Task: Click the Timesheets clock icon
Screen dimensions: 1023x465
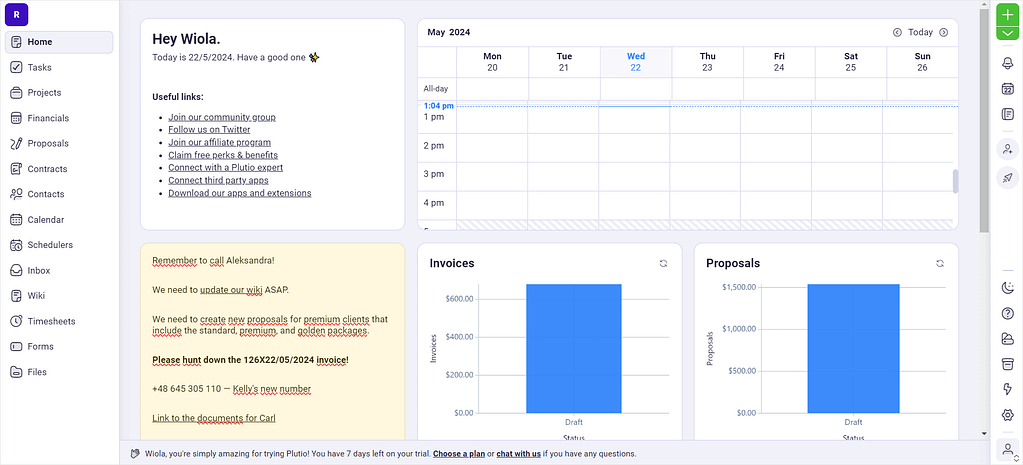Action: (16, 321)
